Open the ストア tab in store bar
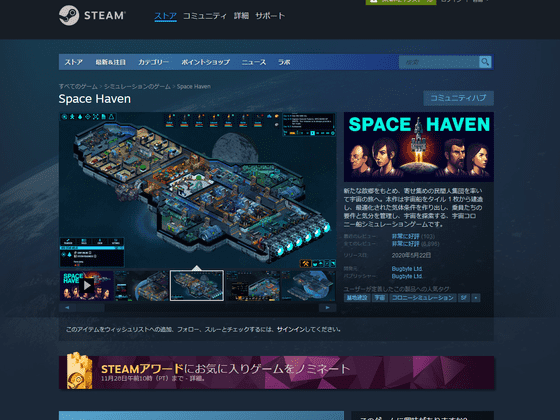This screenshot has height=420, width=560. tap(74, 62)
